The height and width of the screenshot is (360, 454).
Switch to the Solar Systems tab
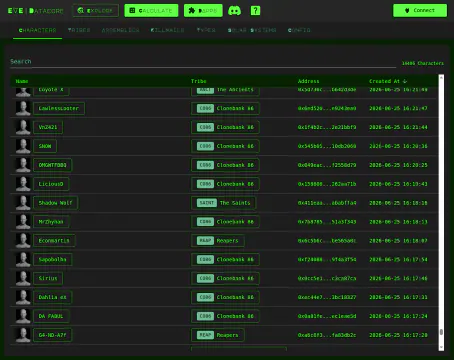point(252,30)
